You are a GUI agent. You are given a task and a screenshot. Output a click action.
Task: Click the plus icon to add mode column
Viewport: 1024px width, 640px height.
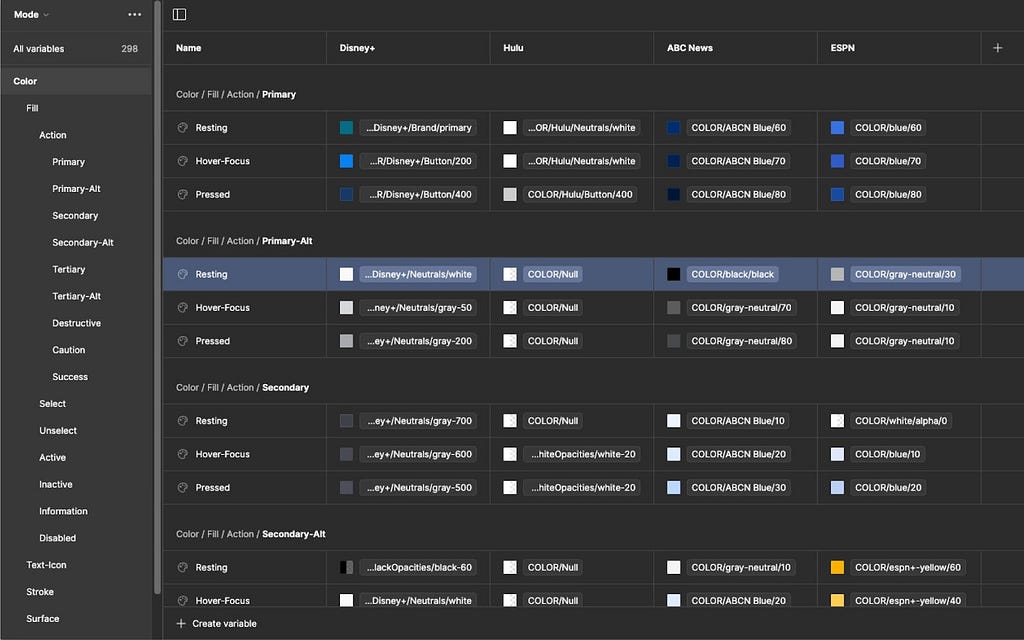tap(997, 48)
